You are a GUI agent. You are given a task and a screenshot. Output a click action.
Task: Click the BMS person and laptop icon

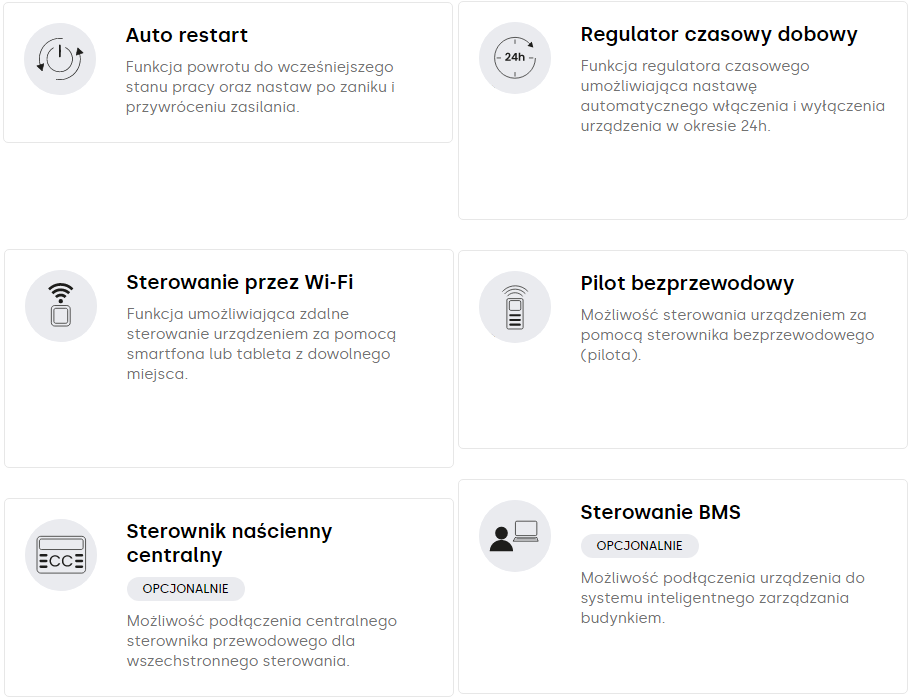pos(515,536)
